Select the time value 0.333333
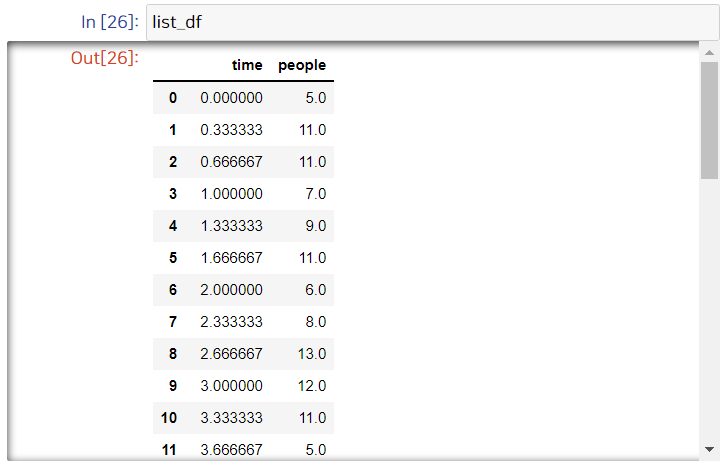727x470 pixels. (x=231, y=130)
